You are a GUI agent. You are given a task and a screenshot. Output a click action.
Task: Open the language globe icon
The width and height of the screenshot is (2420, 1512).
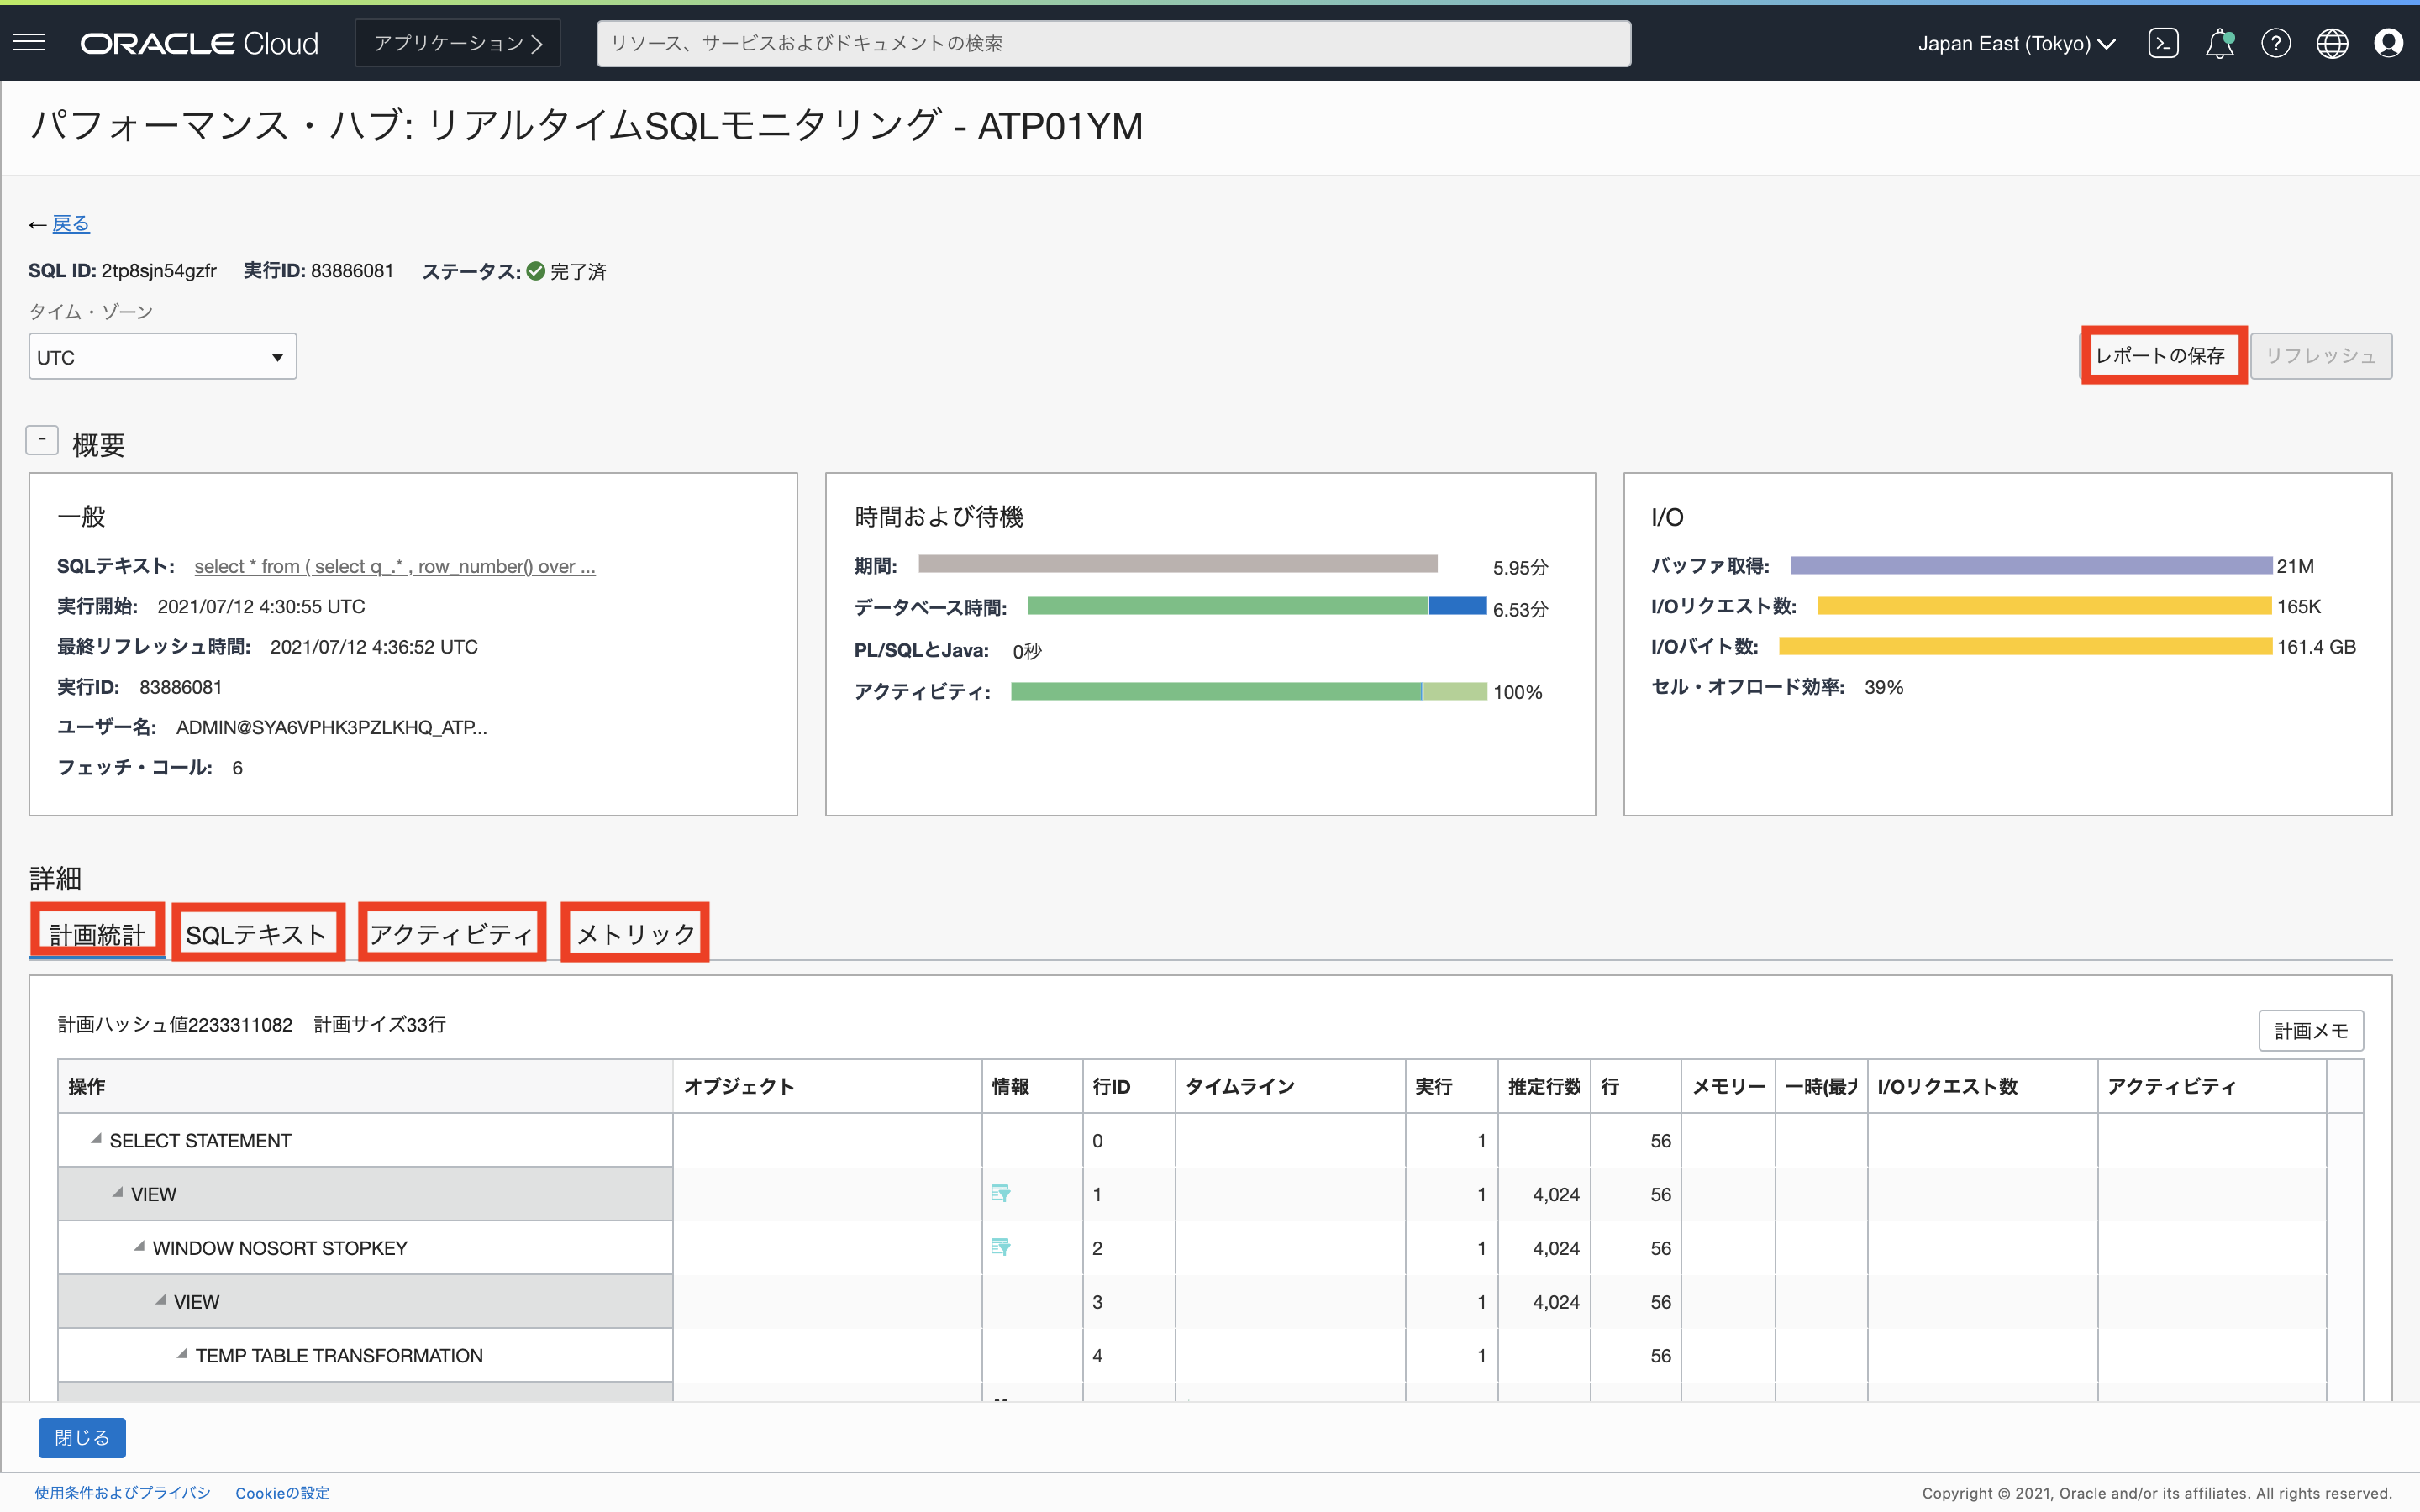coord(2331,43)
